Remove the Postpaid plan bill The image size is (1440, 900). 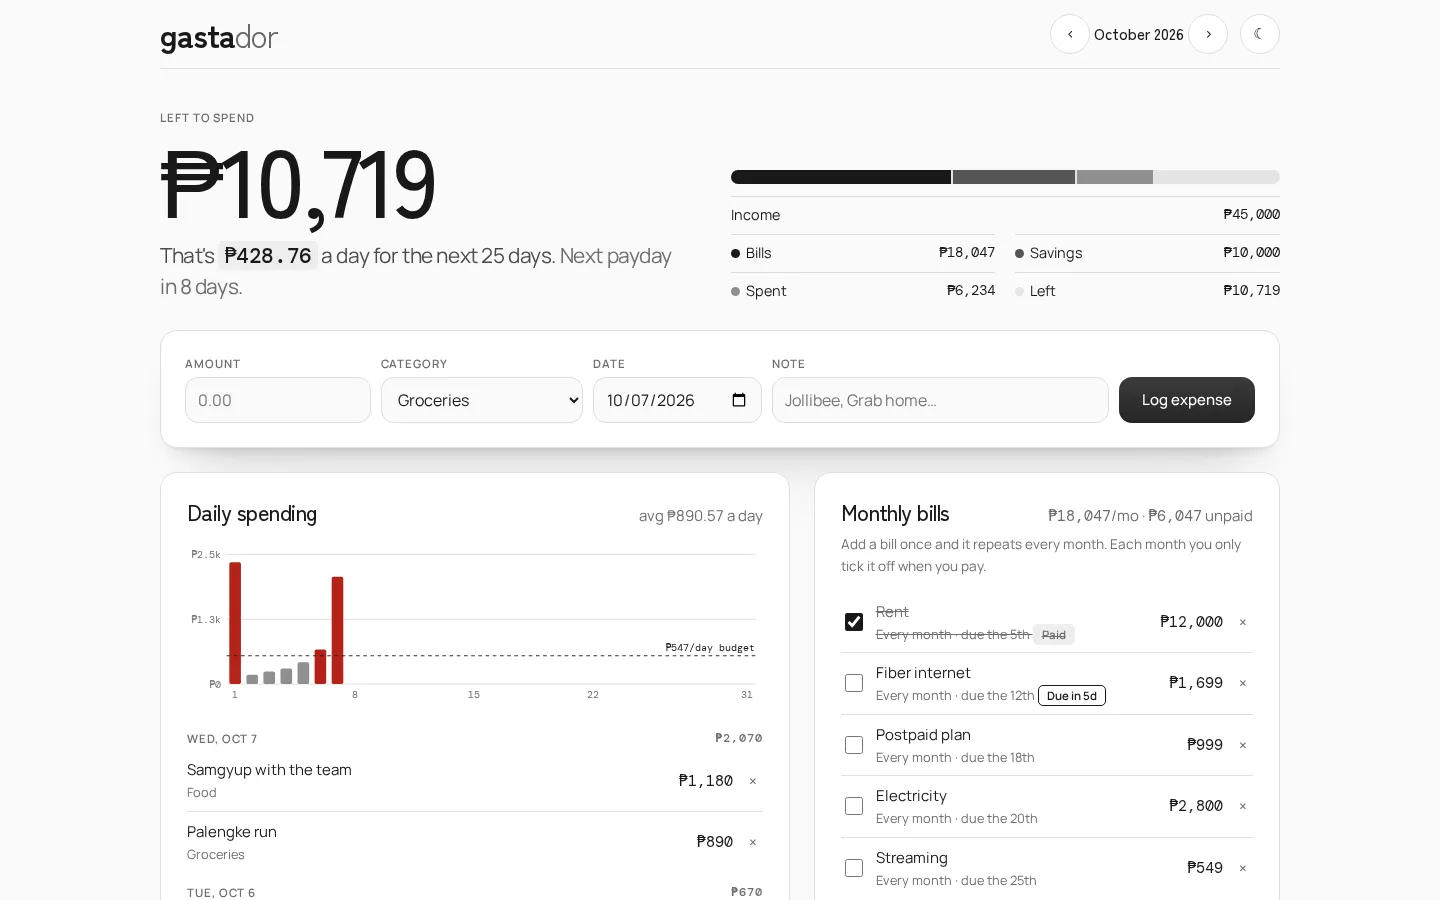coord(1243,745)
